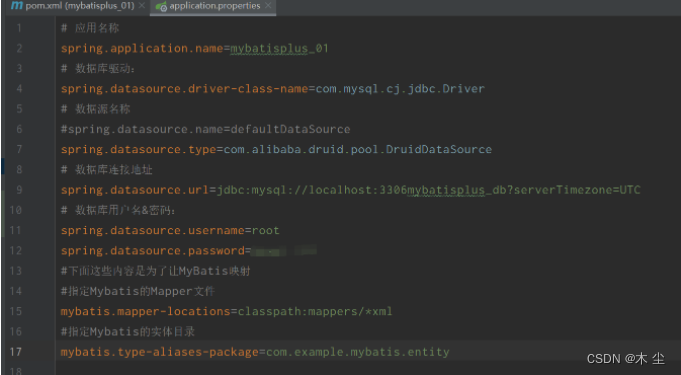Click the spring.datasource.username key
681x375 pixels.
[x=152, y=230]
